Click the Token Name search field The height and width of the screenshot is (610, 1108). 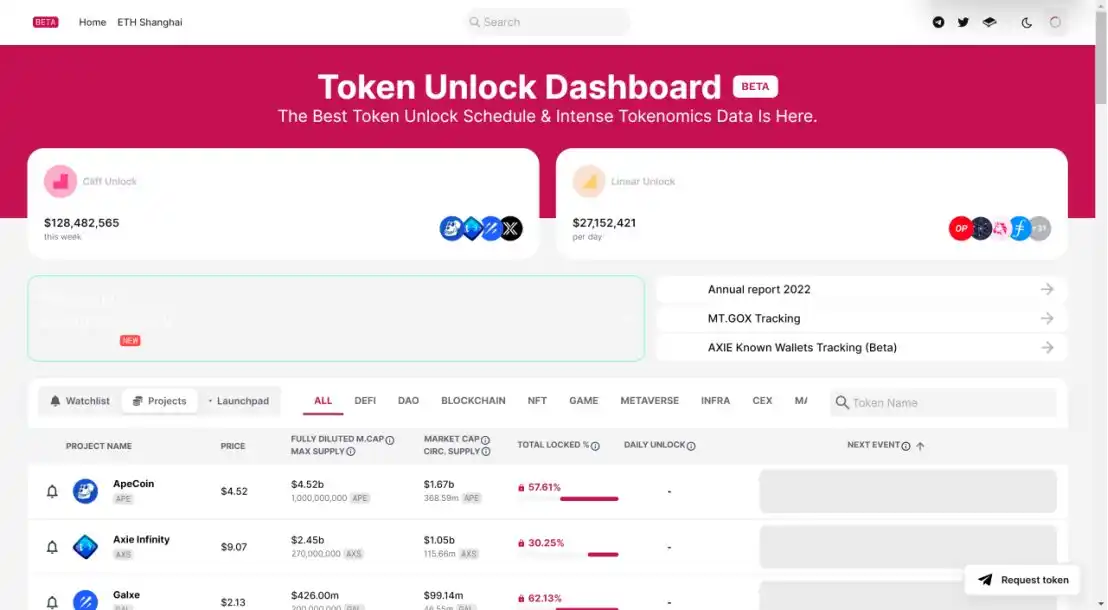pyautogui.click(x=943, y=403)
